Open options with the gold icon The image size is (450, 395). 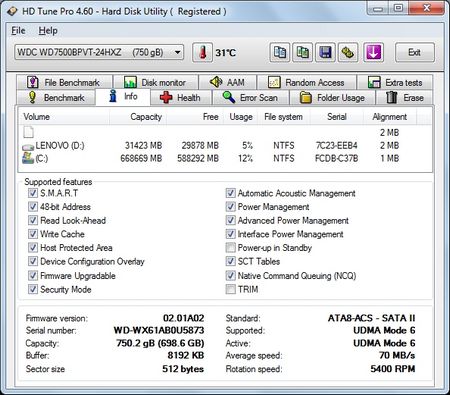[348, 52]
